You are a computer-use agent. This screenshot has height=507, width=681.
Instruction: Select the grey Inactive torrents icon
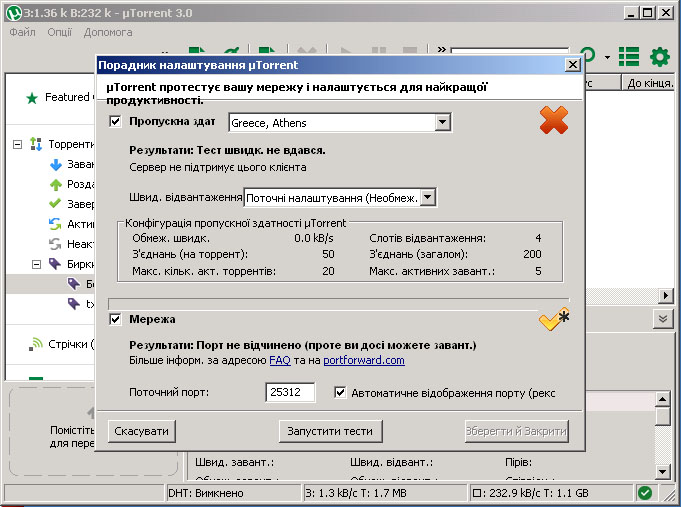[x=55, y=244]
